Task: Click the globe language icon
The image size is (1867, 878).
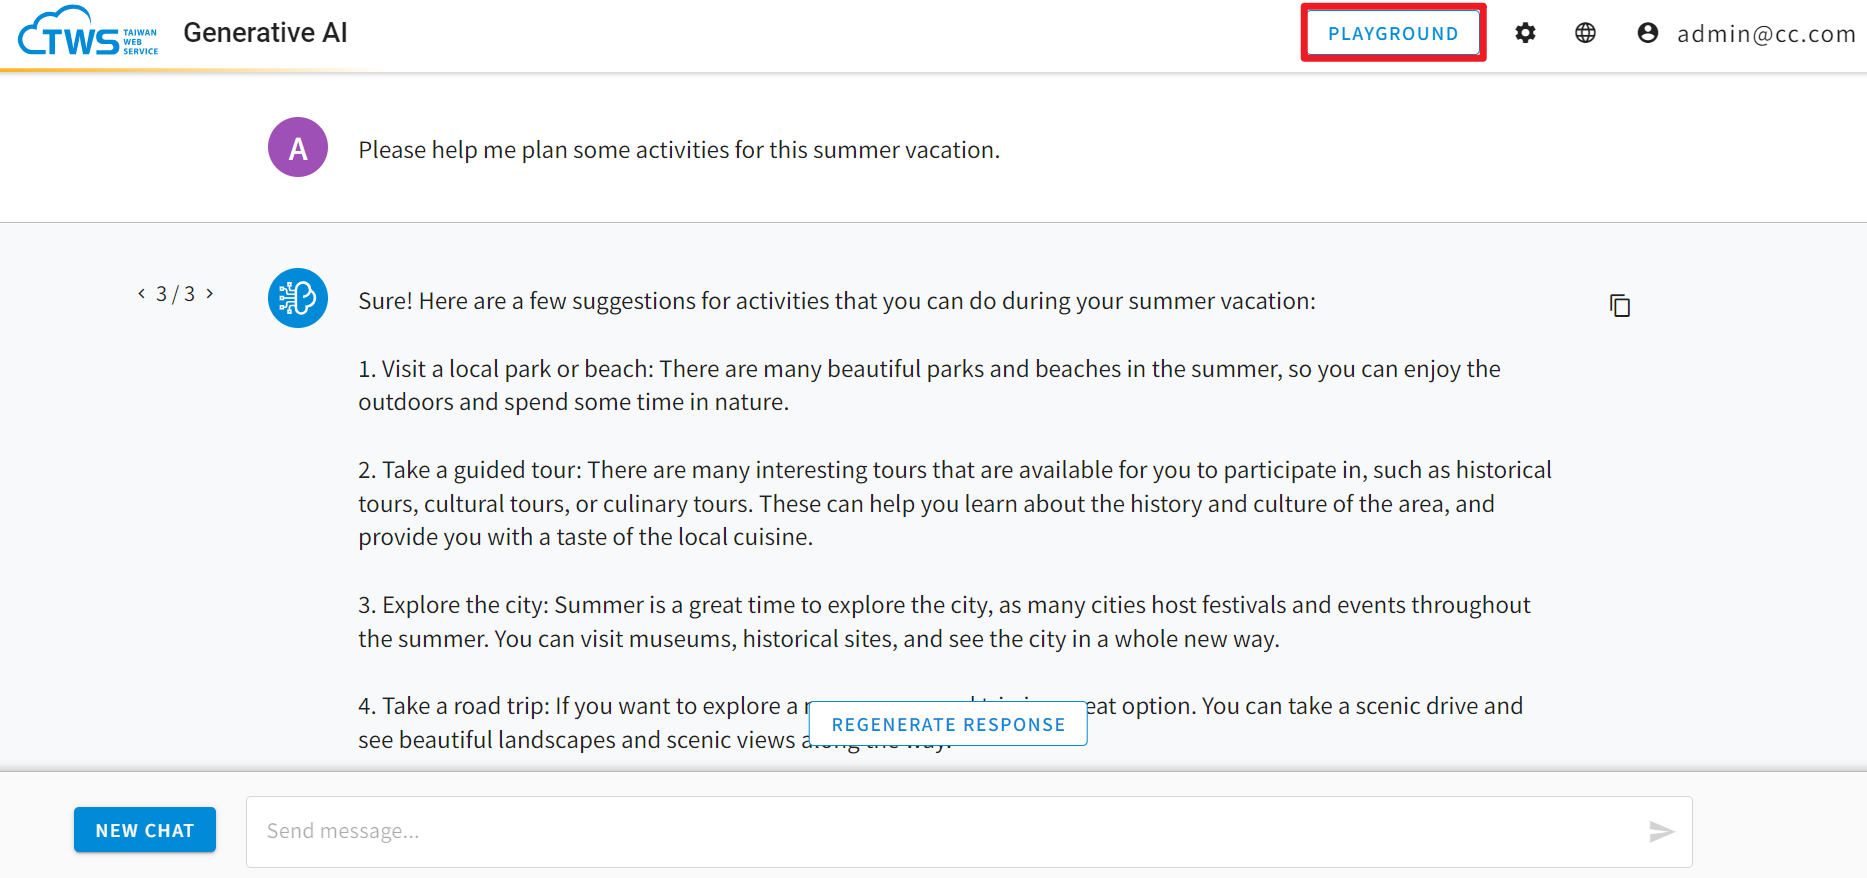Action: 1585,33
